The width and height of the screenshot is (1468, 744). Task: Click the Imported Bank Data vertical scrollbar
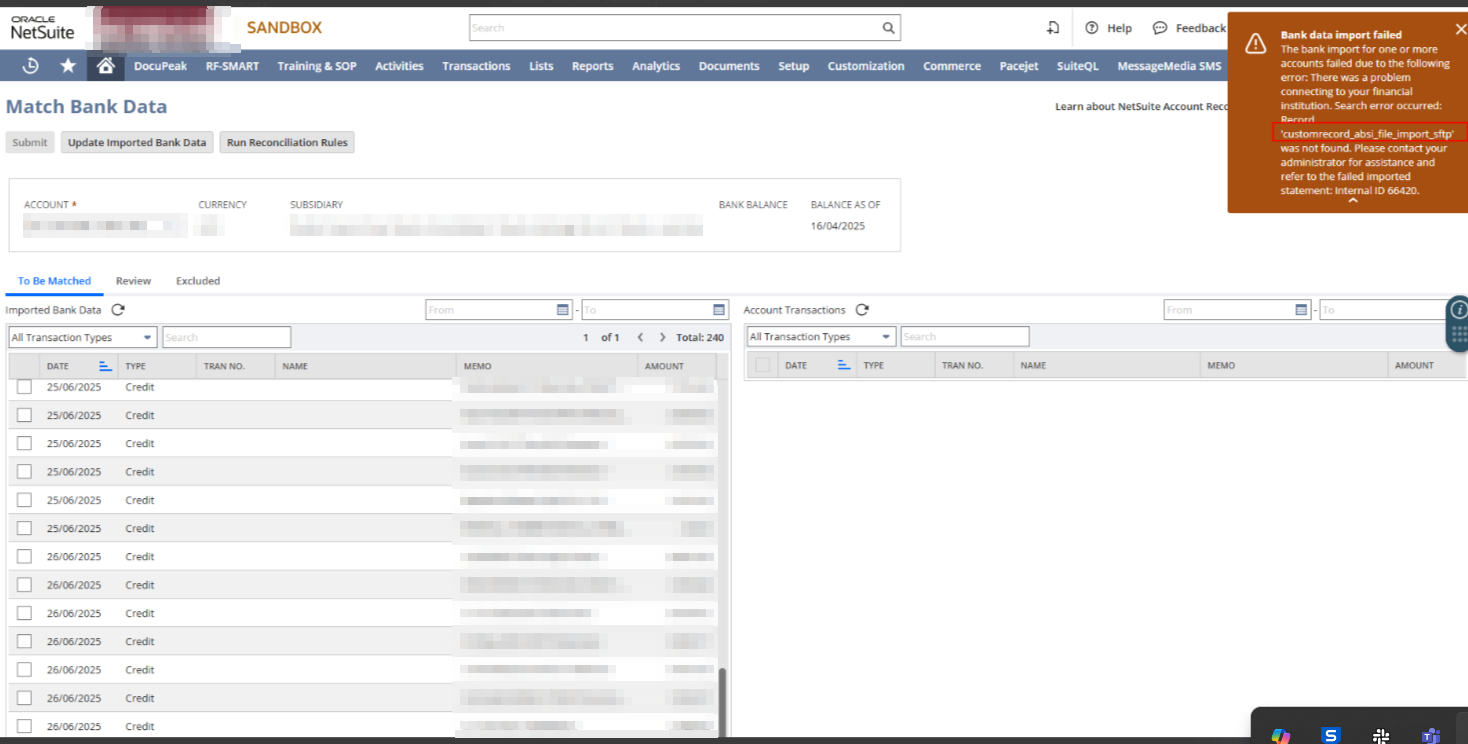724,700
